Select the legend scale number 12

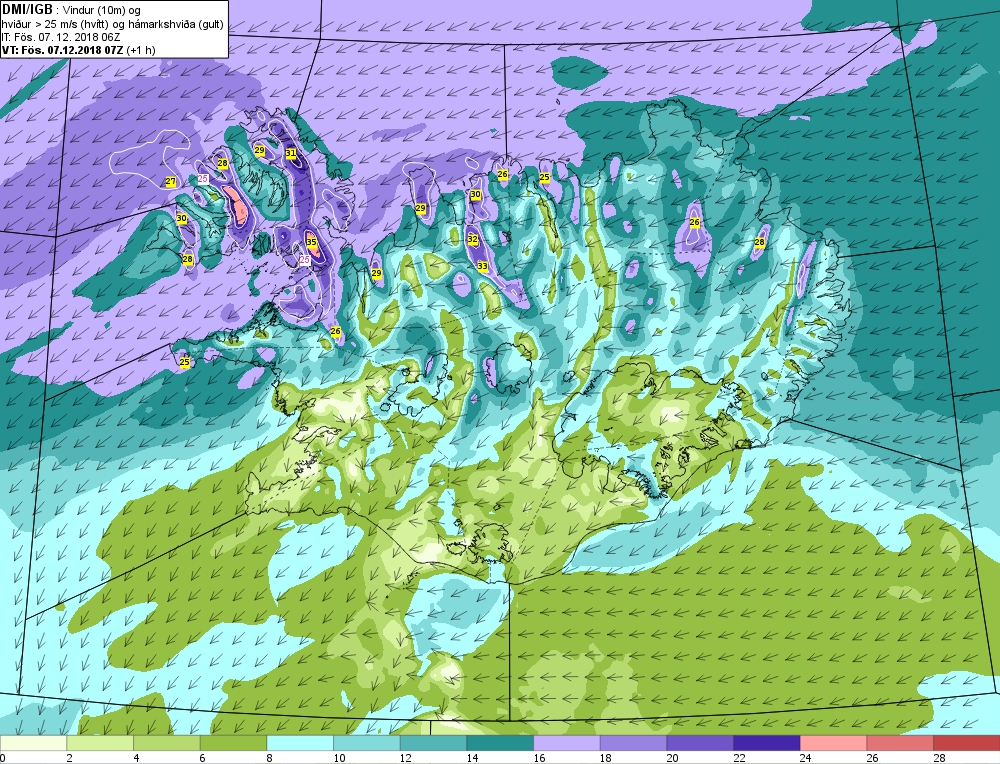[x=406, y=758]
